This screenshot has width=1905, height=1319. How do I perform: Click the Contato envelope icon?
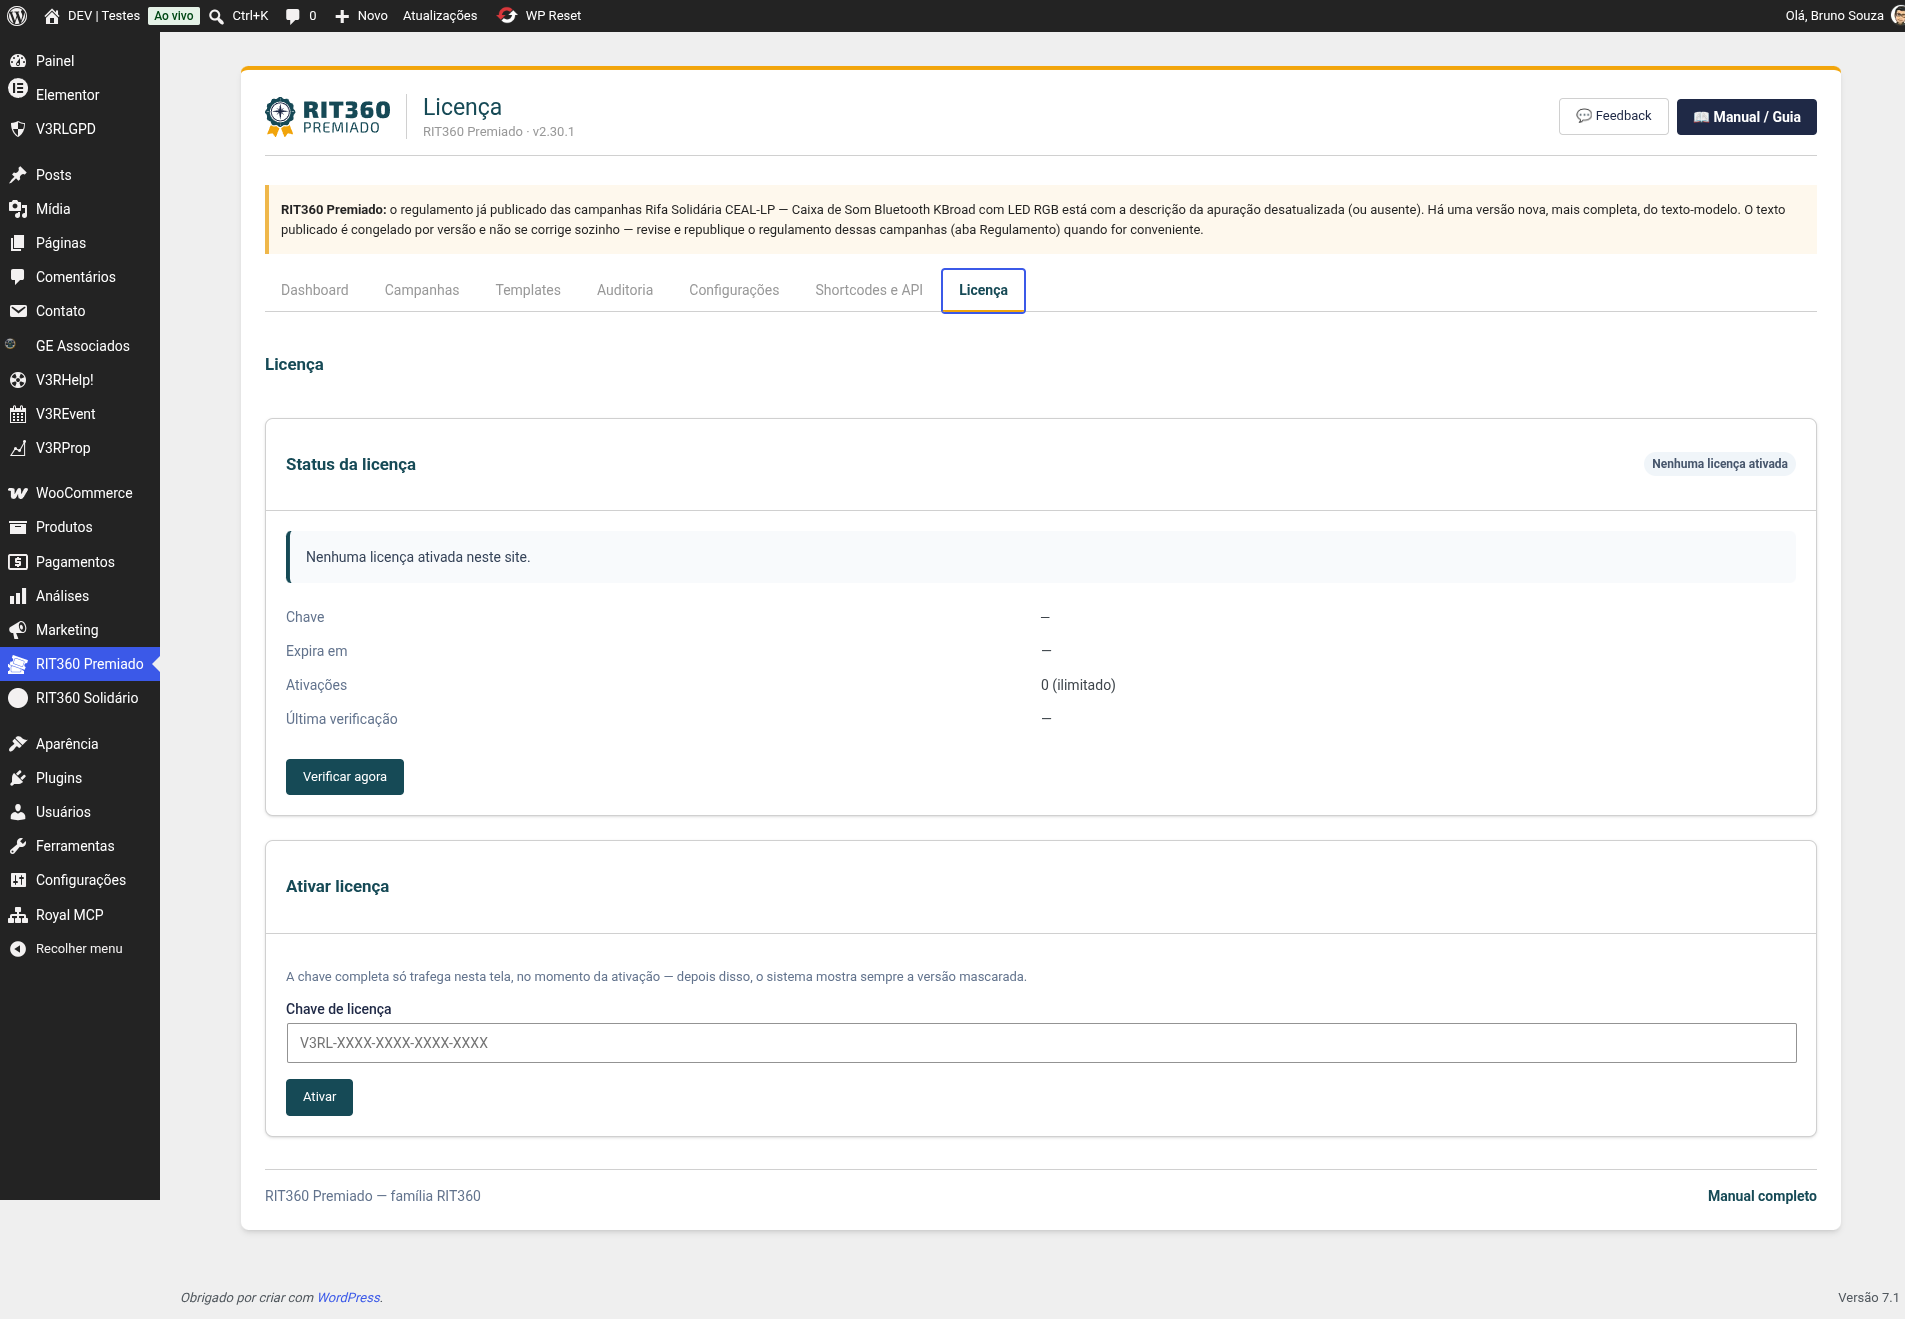point(18,311)
